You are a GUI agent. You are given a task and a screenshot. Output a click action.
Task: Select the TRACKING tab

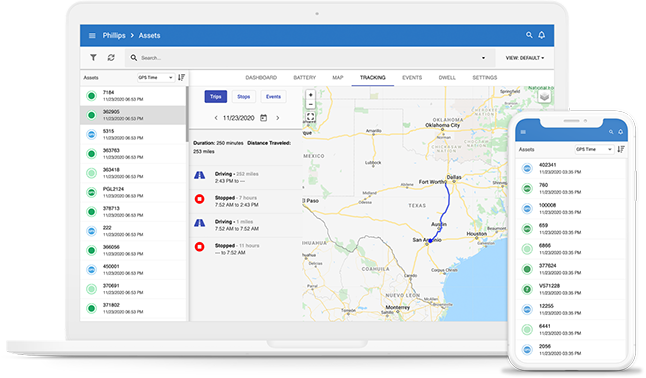[373, 77]
